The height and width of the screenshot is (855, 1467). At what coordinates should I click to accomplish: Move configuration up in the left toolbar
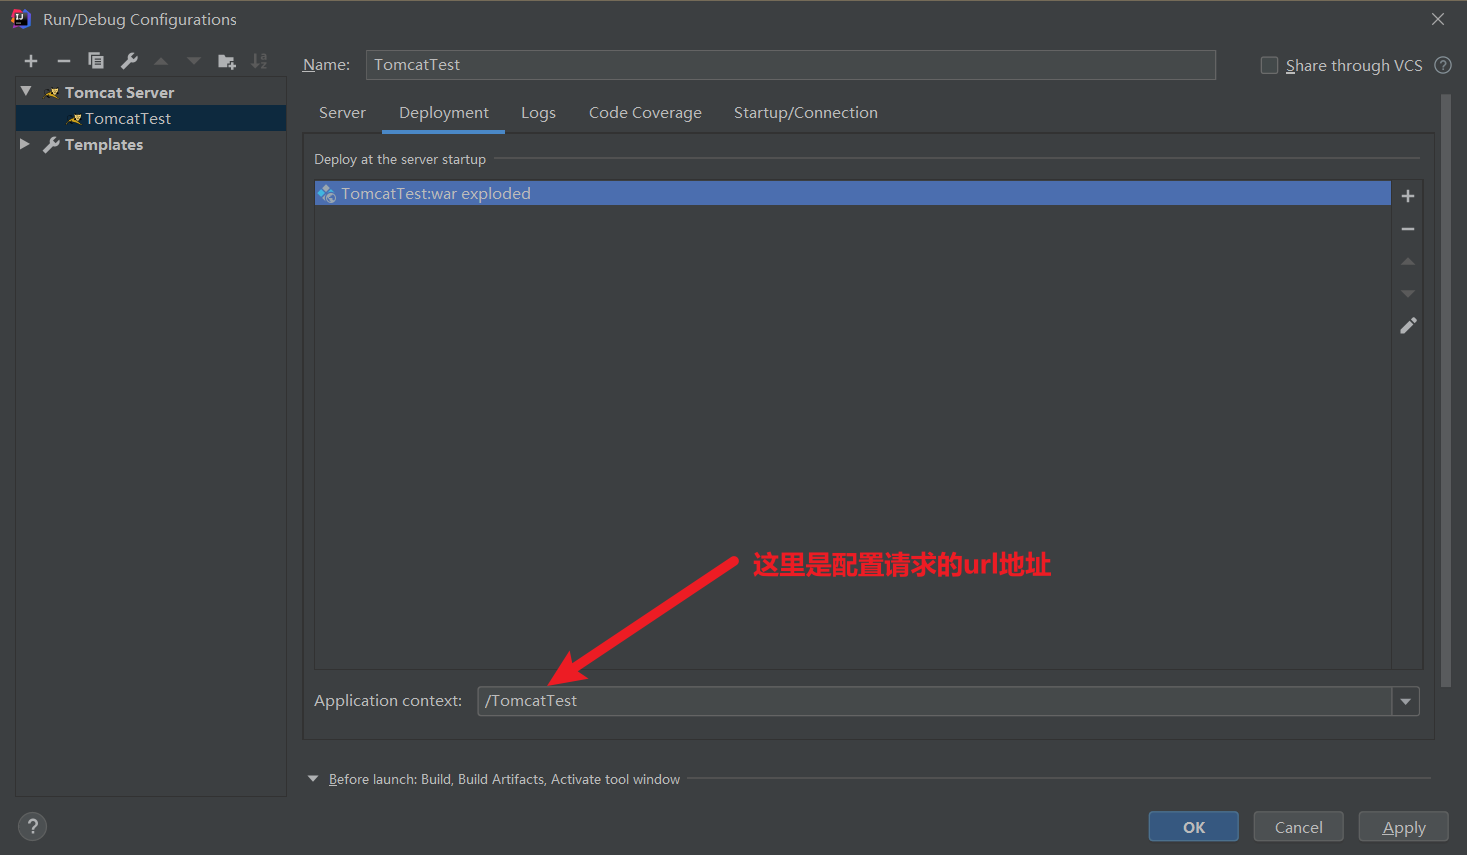pos(161,61)
